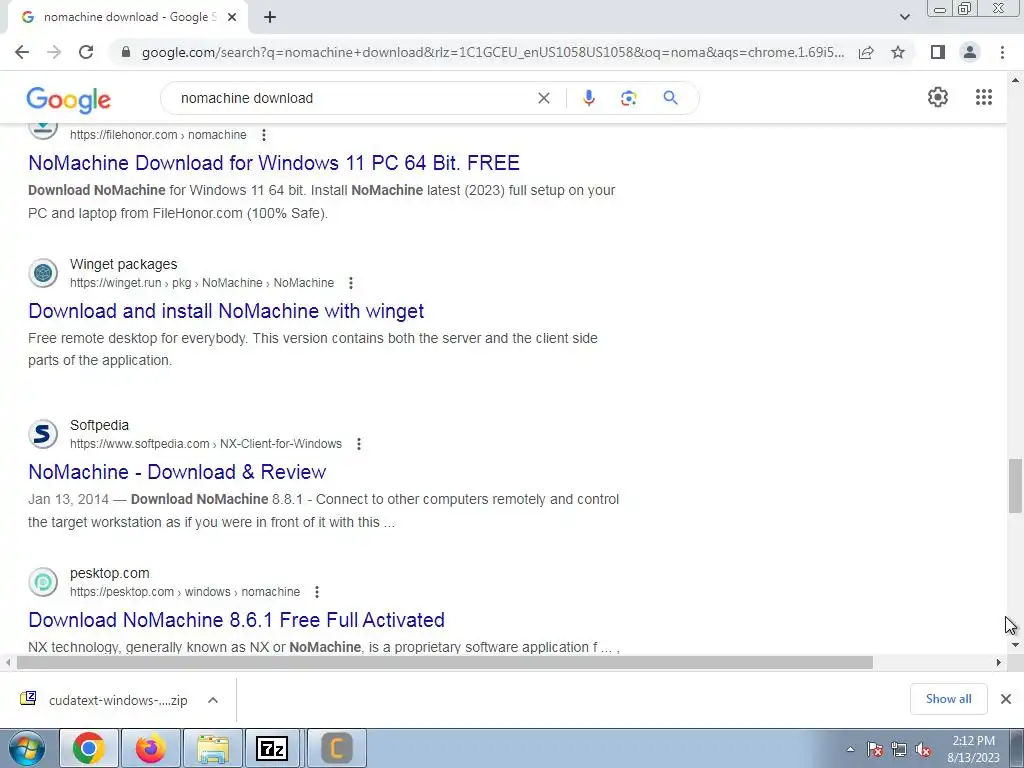Screen dimensions: 1024x768
Task: Open the Google apps grid
Action: click(x=984, y=97)
